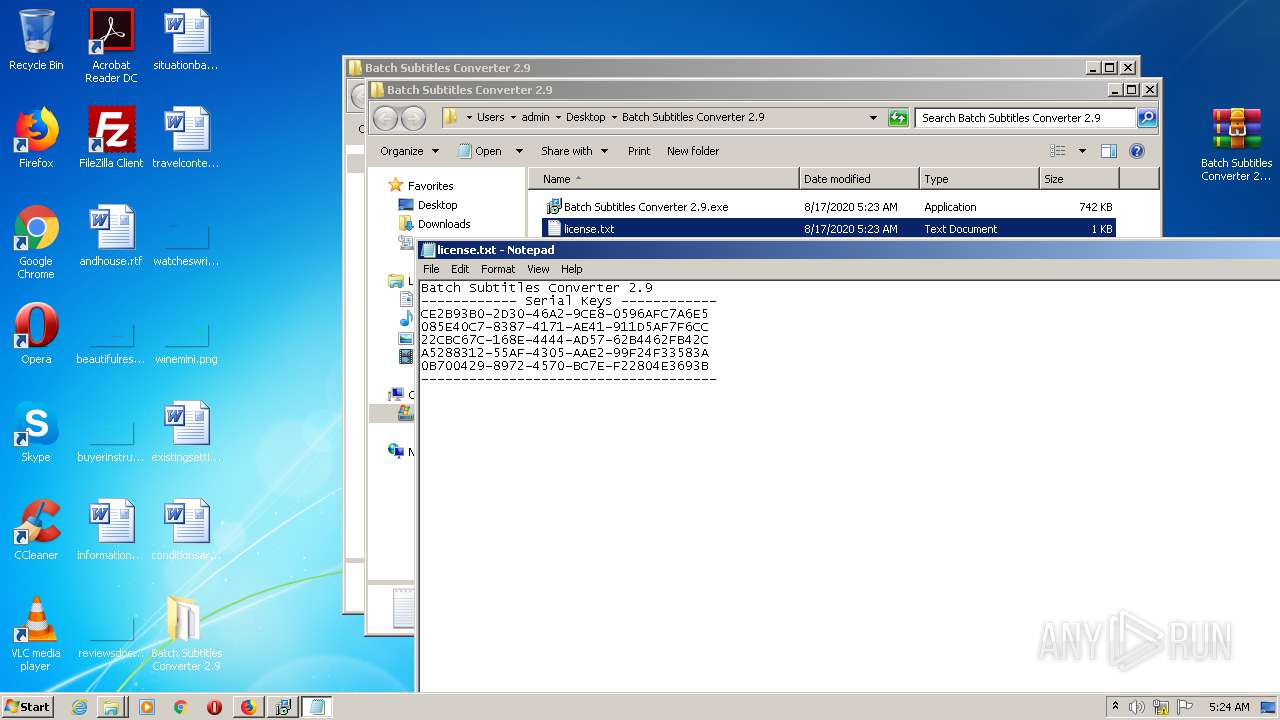The width and height of the screenshot is (1280, 720).
Task: Click the search magnifier button in Explorer
Action: pyautogui.click(x=1147, y=117)
